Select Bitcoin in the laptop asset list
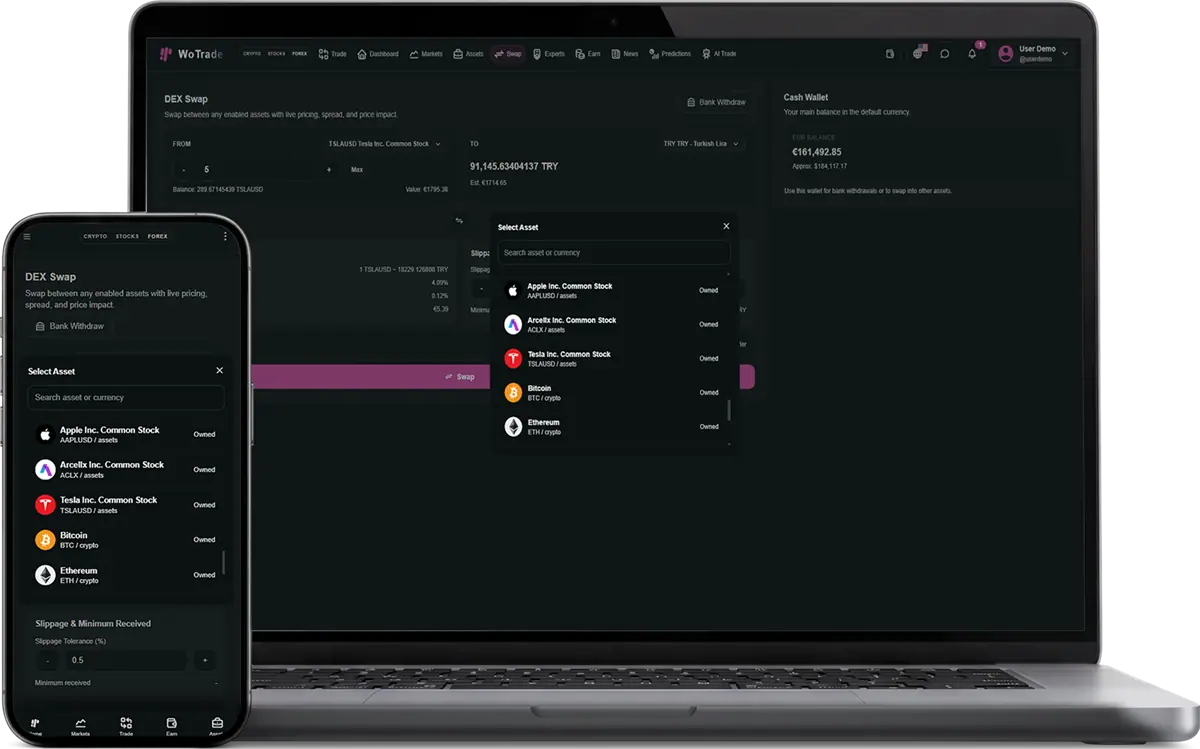 click(x=614, y=392)
